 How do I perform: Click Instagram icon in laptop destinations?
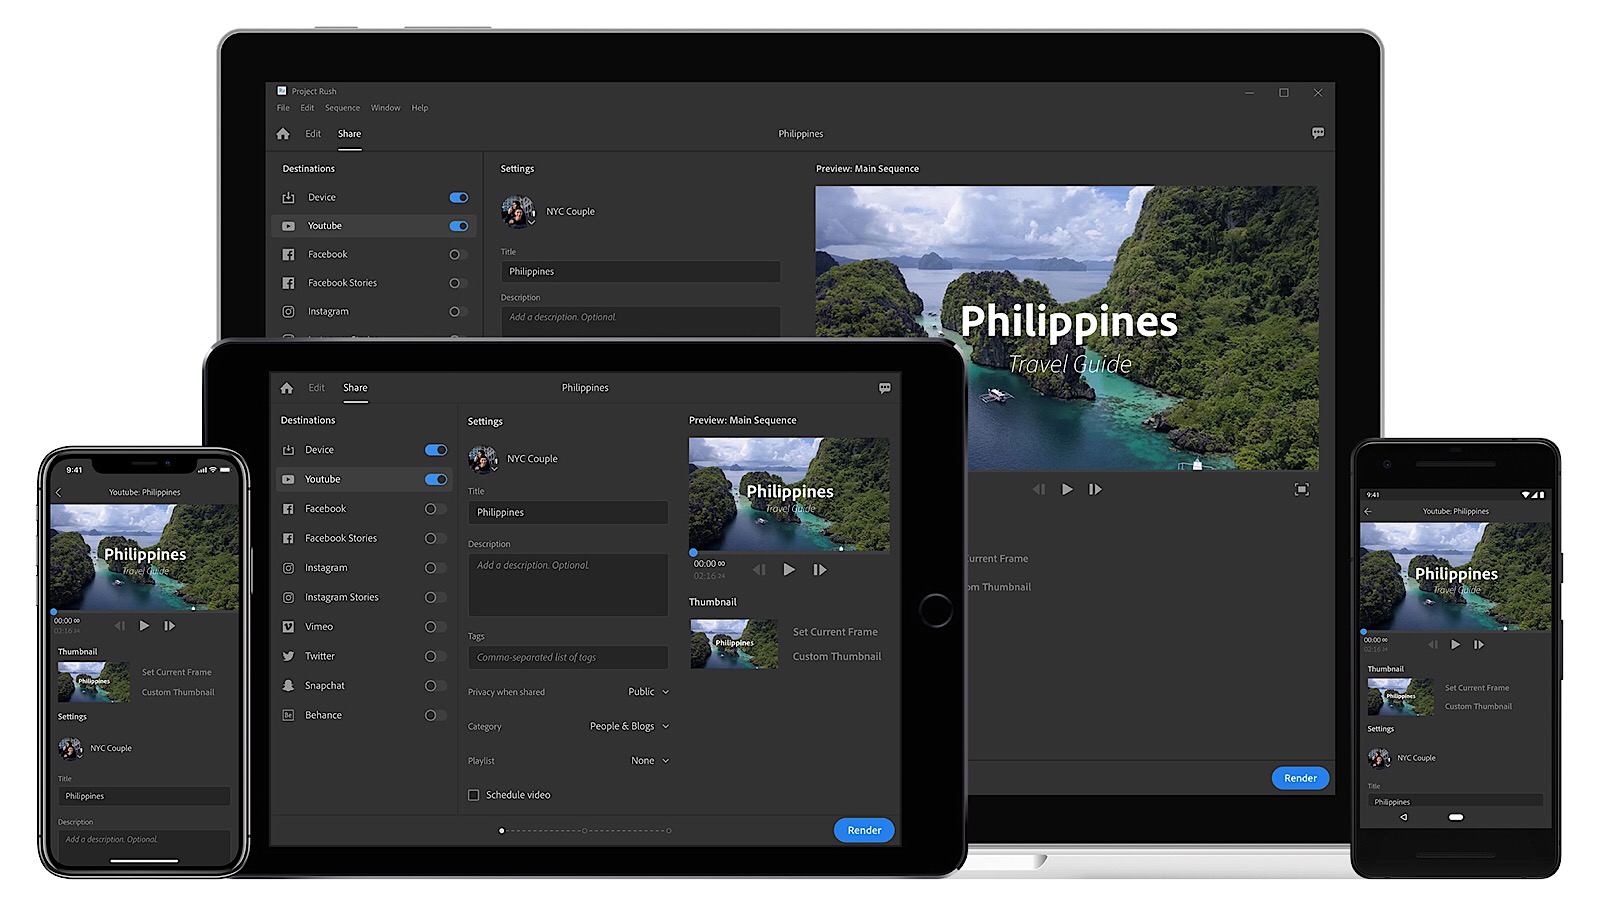(288, 312)
